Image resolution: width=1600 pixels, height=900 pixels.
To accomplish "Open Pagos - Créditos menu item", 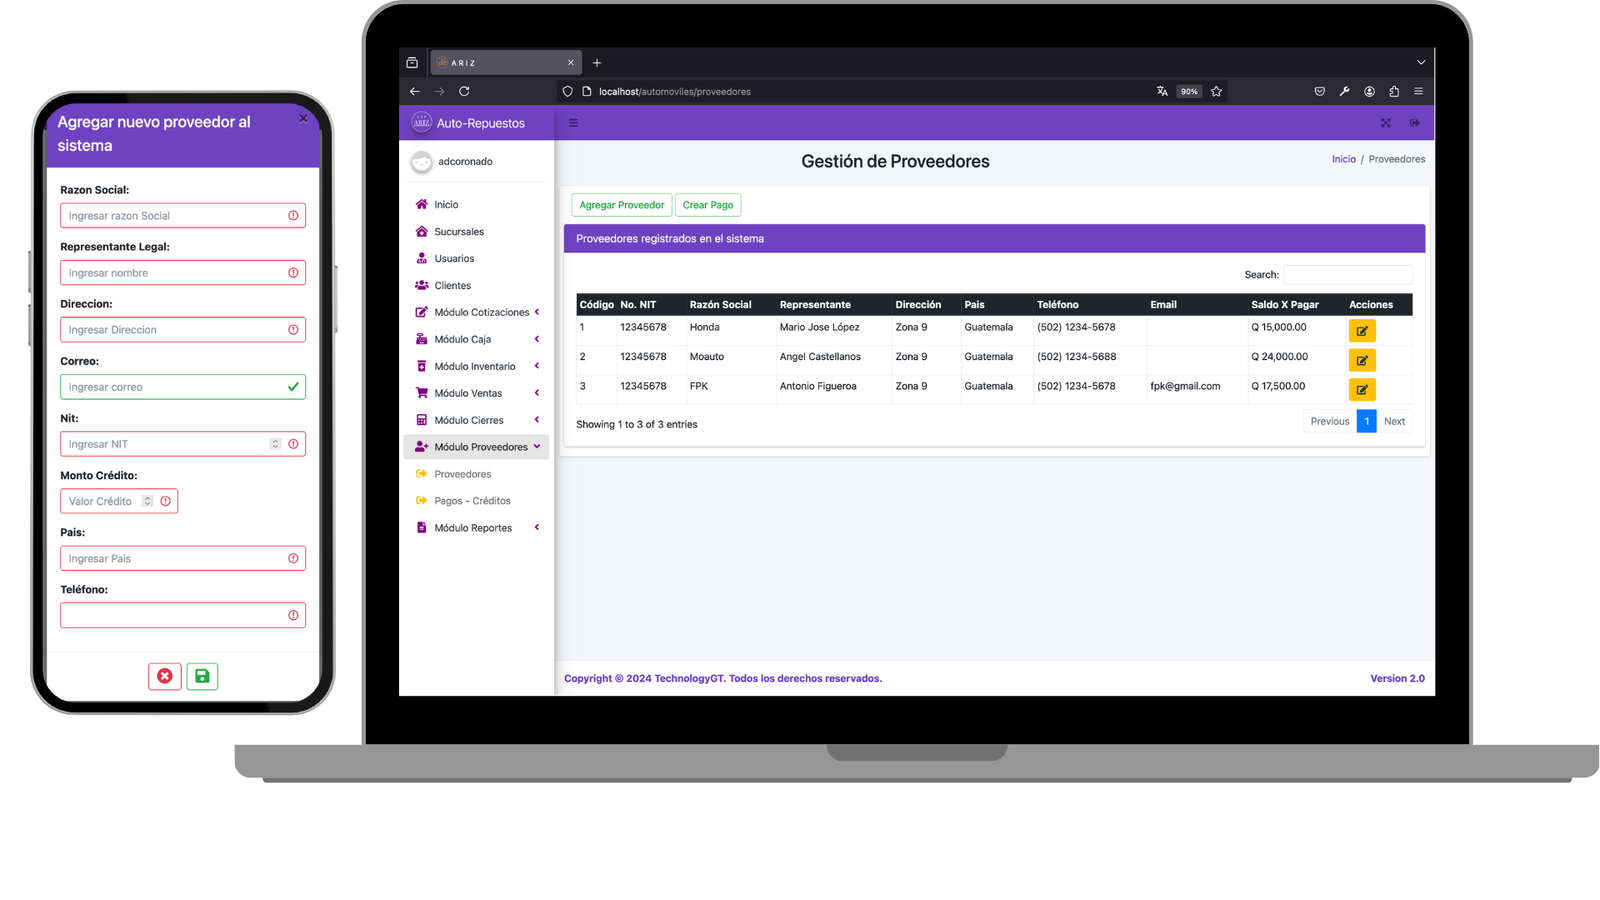I will (472, 501).
